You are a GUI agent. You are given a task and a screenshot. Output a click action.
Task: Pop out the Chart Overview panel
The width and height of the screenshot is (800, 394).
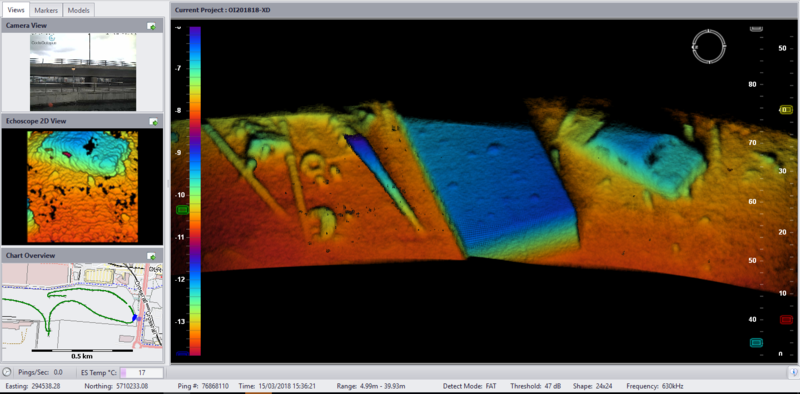pyautogui.click(x=152, y=256)
